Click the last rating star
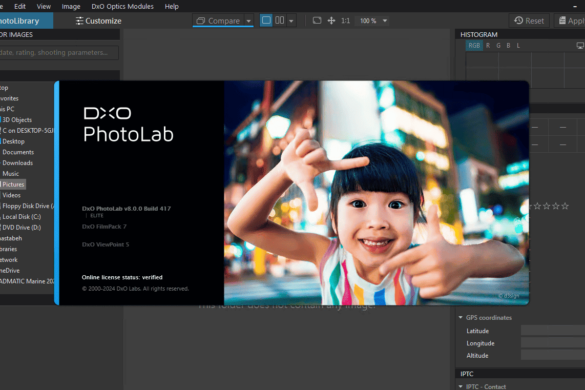The image size is (585, 390). pyautogui.click(x=565, y=206)
